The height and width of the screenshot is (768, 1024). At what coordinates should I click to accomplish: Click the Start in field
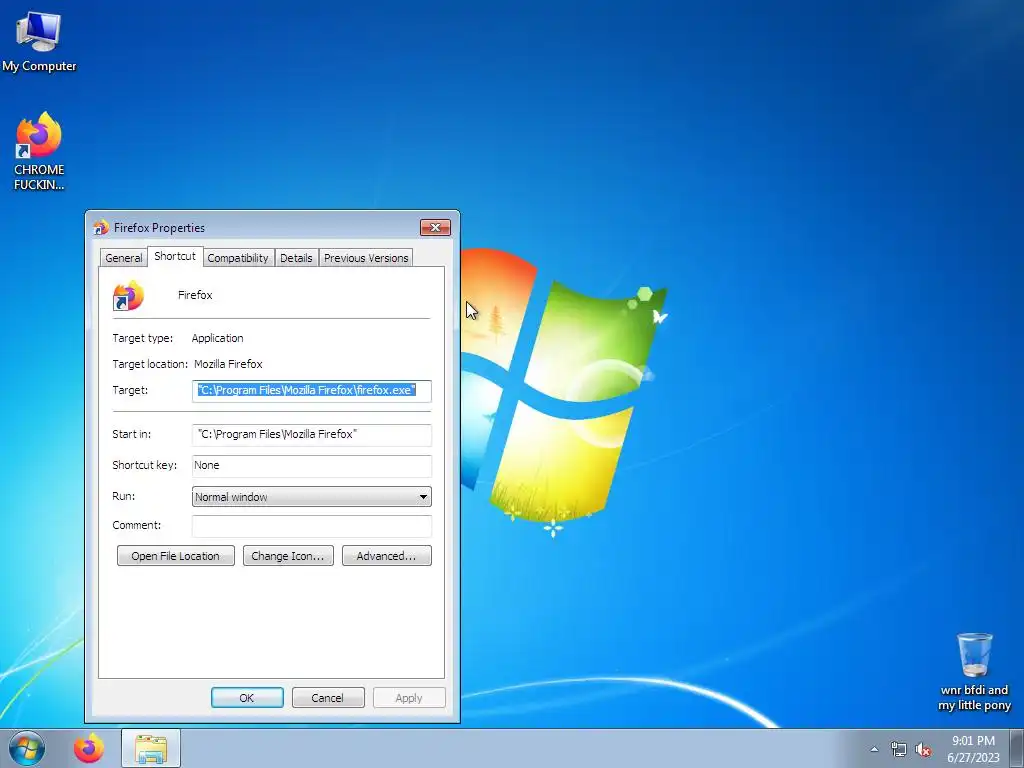(312, 435)
